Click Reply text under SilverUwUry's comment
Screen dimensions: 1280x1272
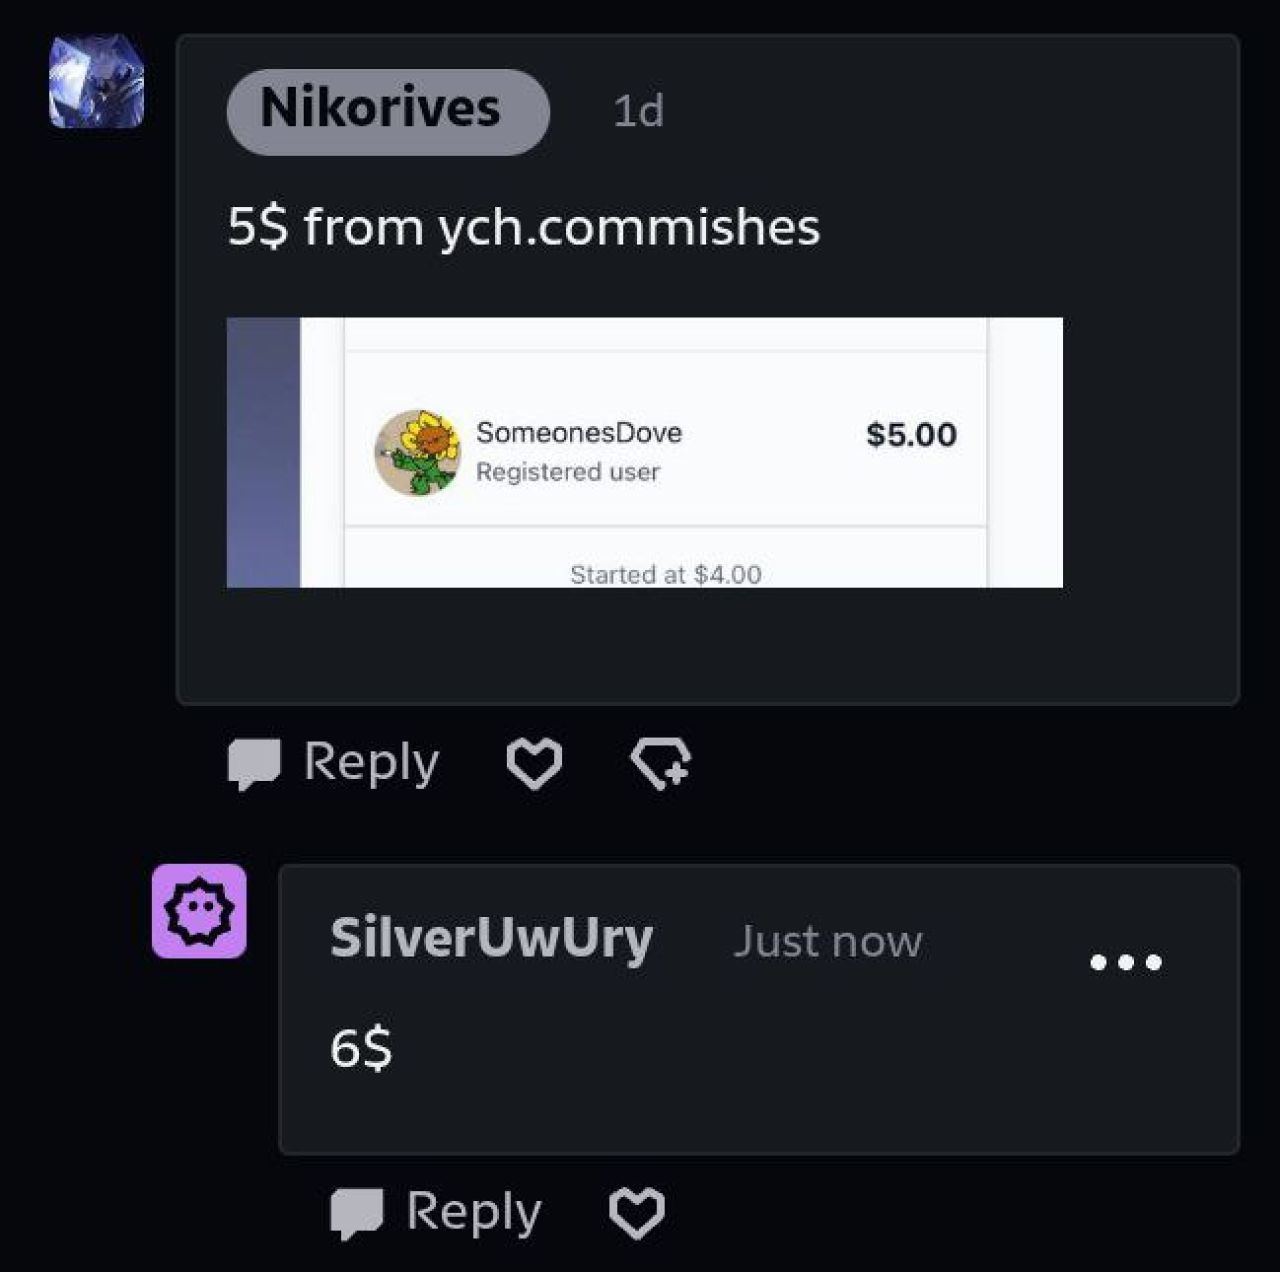(x=474, y=1212)
